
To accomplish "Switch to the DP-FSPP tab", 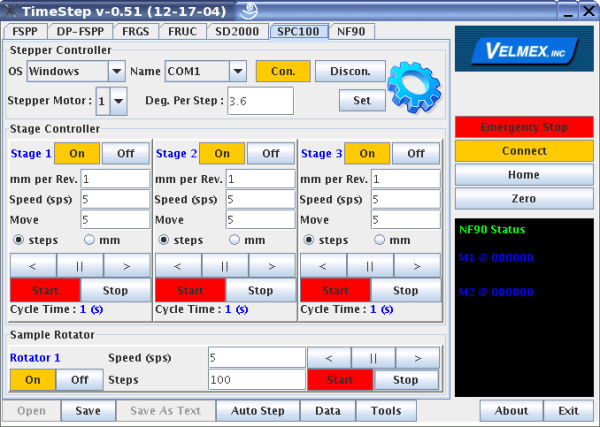I will click(80, 31).
